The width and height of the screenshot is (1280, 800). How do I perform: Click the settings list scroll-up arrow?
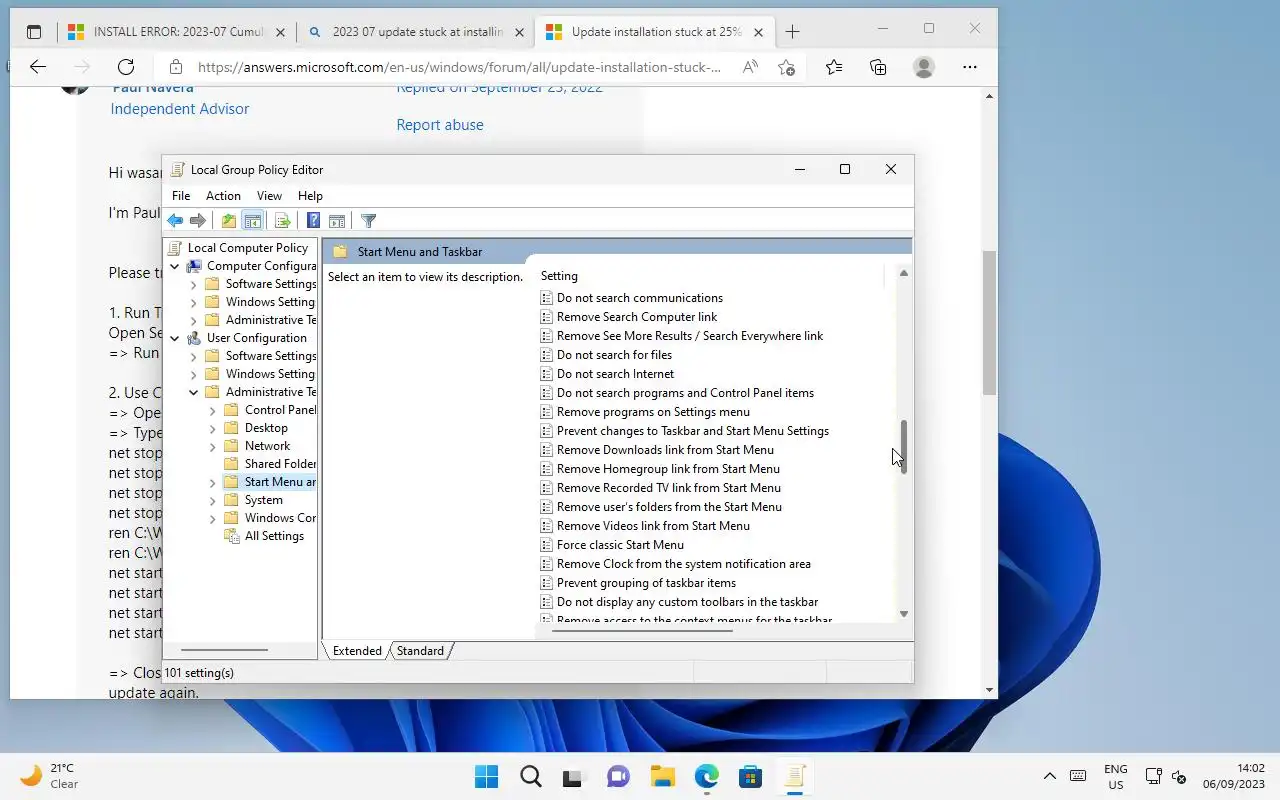904,273
